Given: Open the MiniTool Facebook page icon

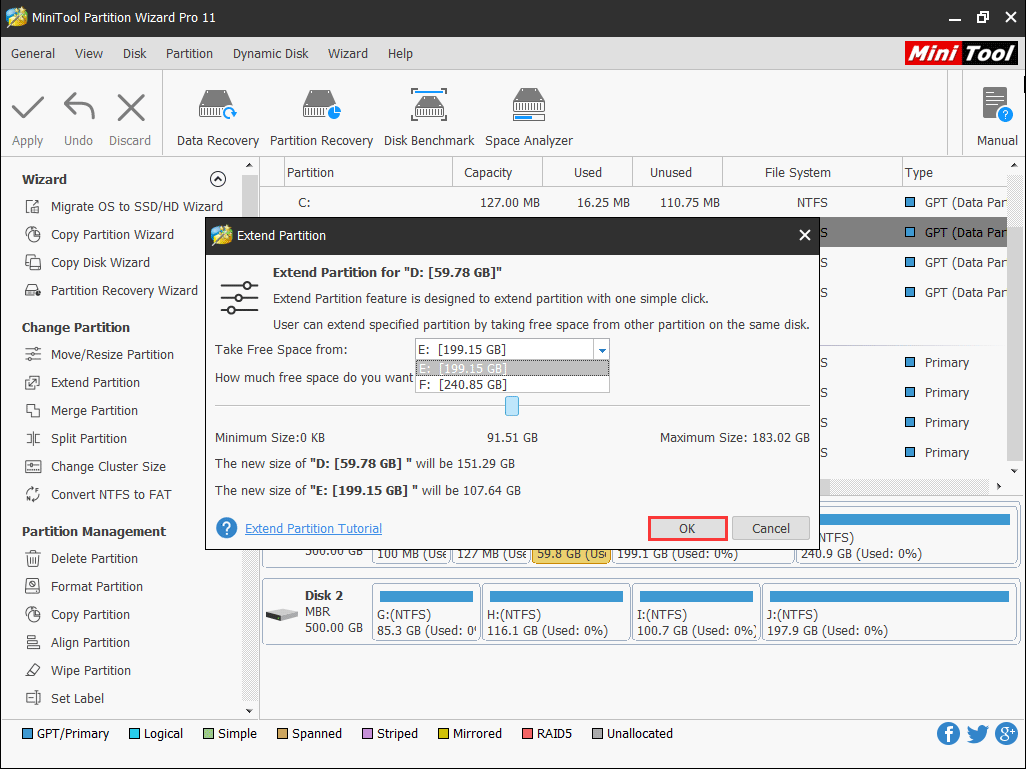Looking at the screenshot, I should (x=948, y=734).
